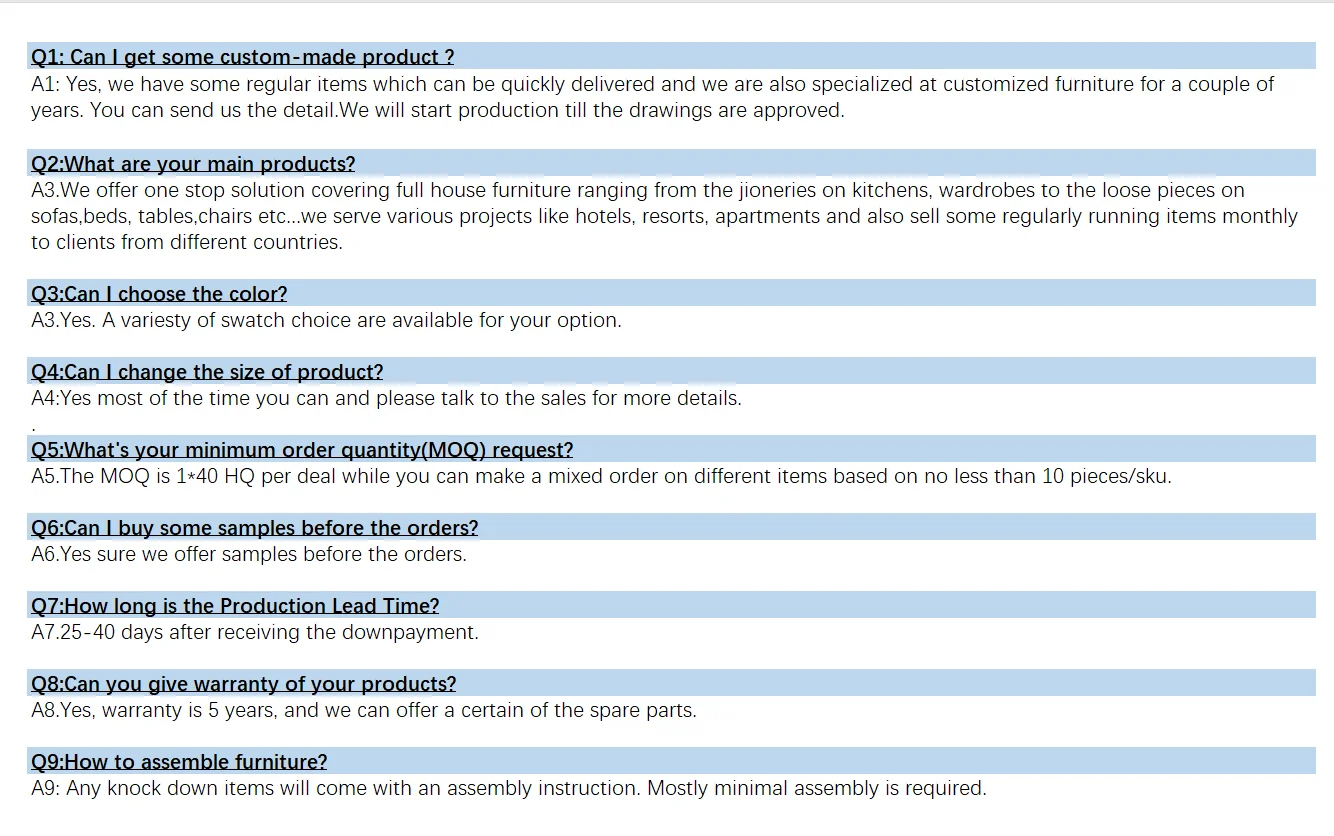The width and height of the screenshot is (1334, 836).
Task: Click the Q9 'How to assemble furniture?' heading
Action: click(179, 762)
